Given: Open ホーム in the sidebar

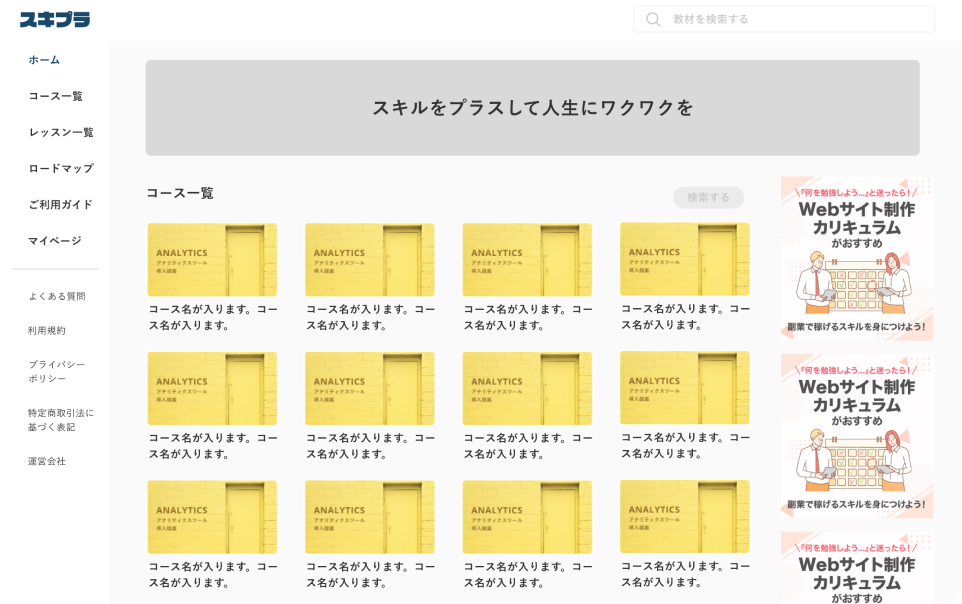Looking at the screenshot, I should [44, 60].
